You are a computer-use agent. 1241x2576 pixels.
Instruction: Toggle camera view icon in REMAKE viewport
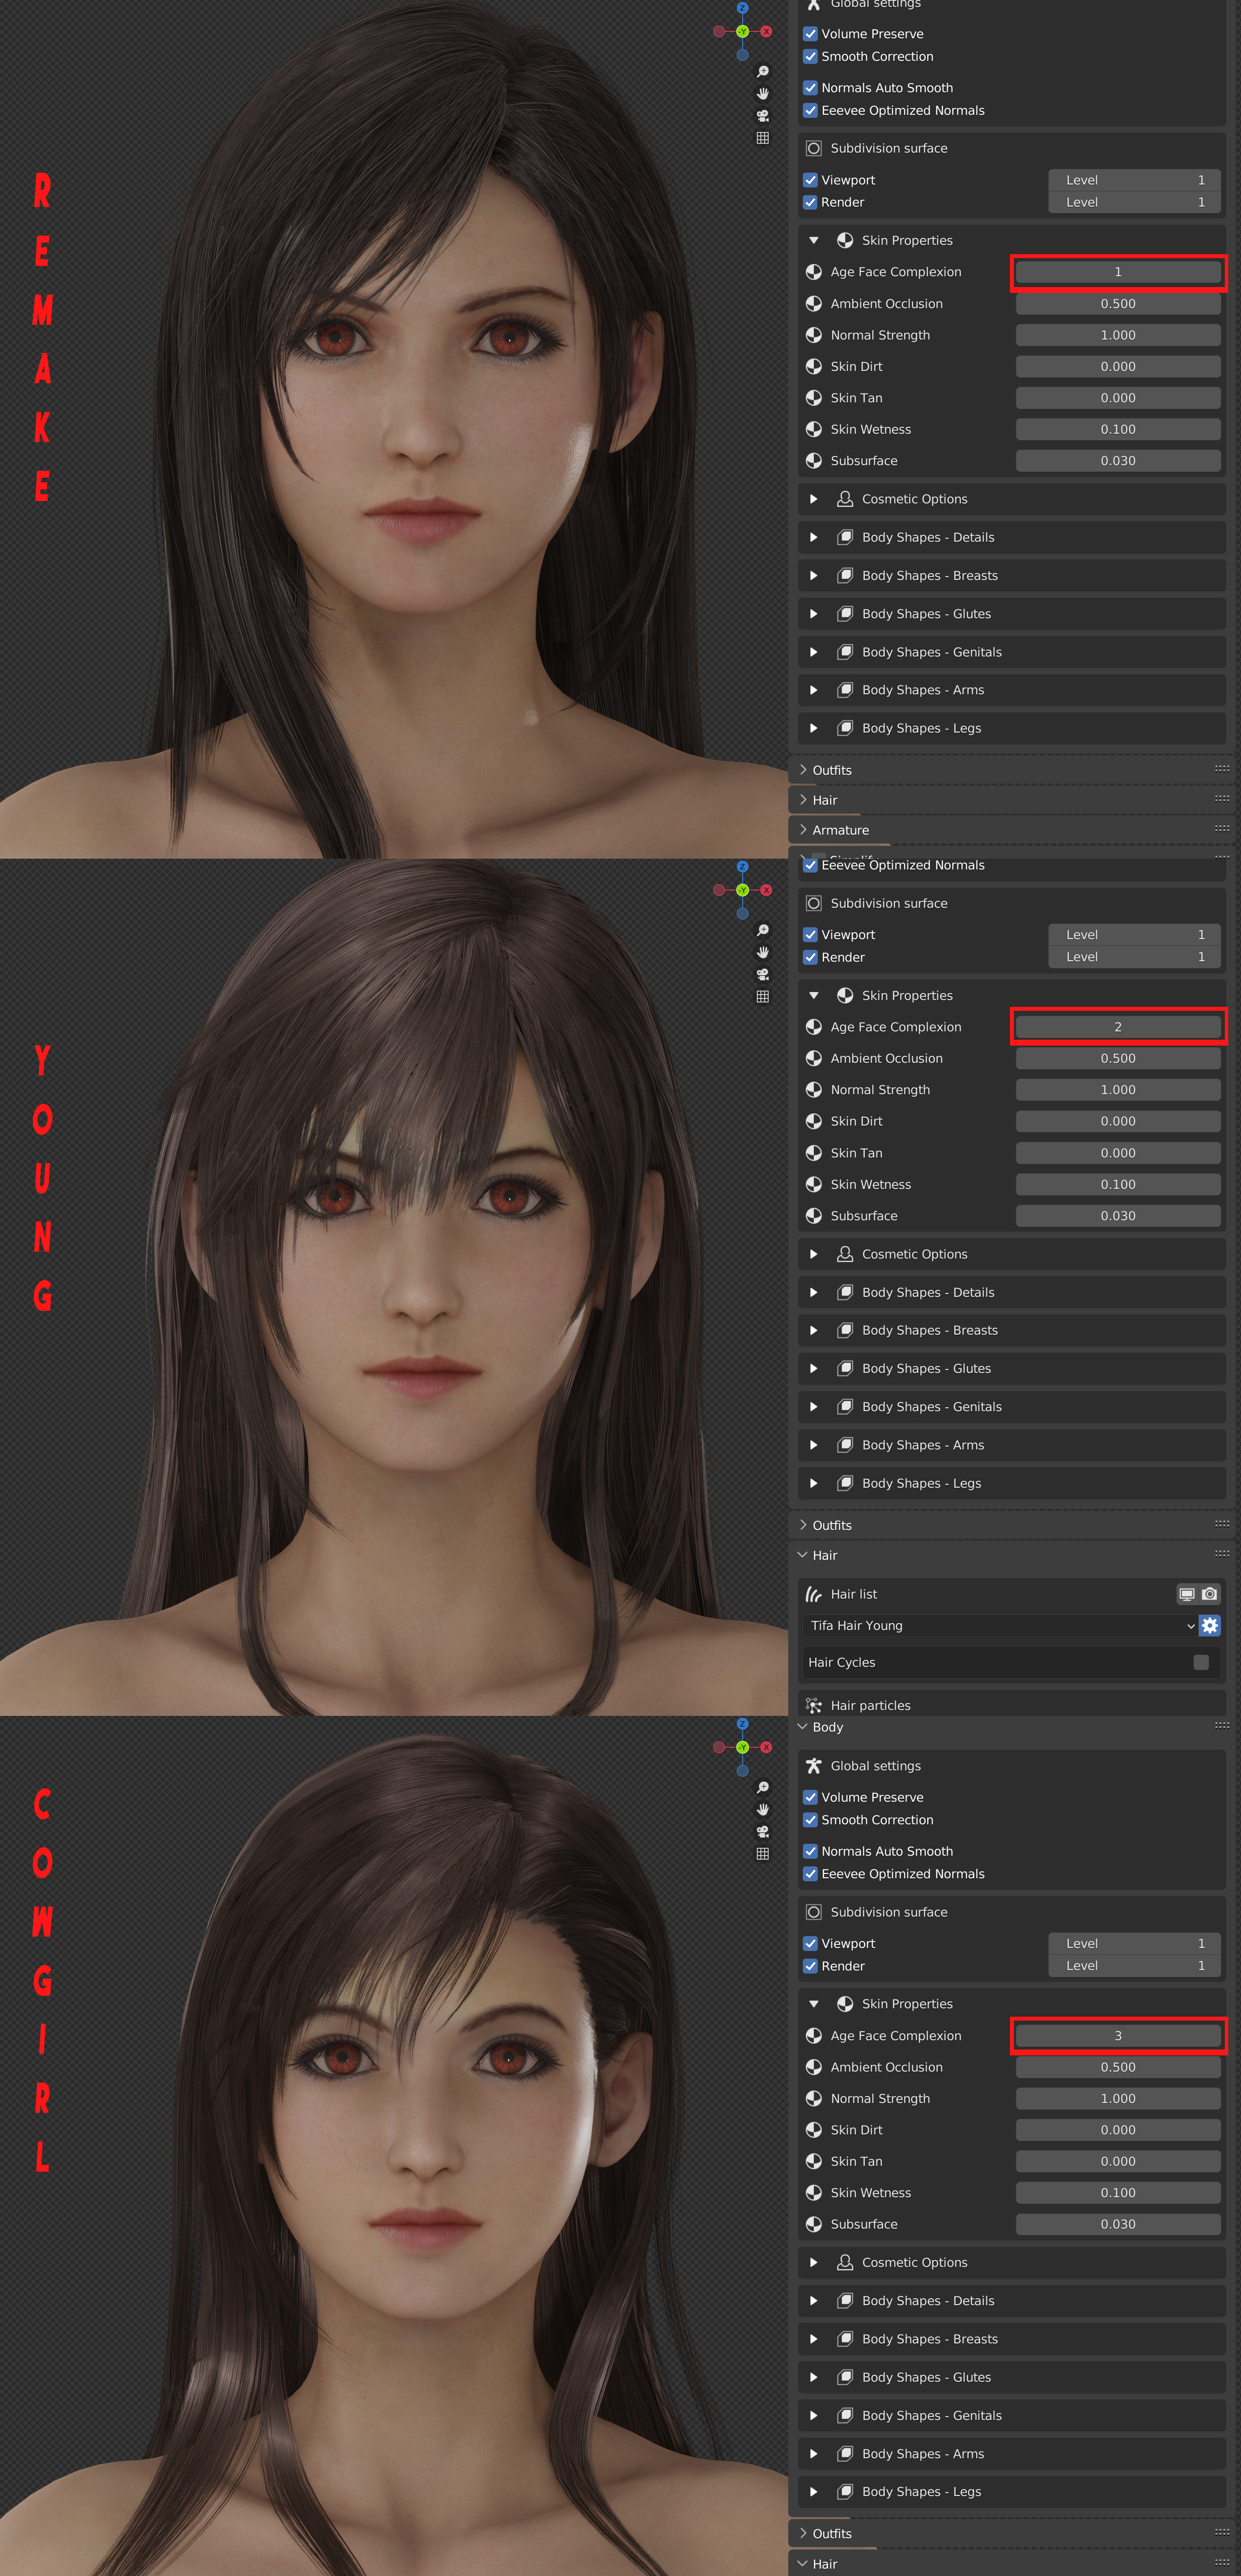[x=763, y=116]
